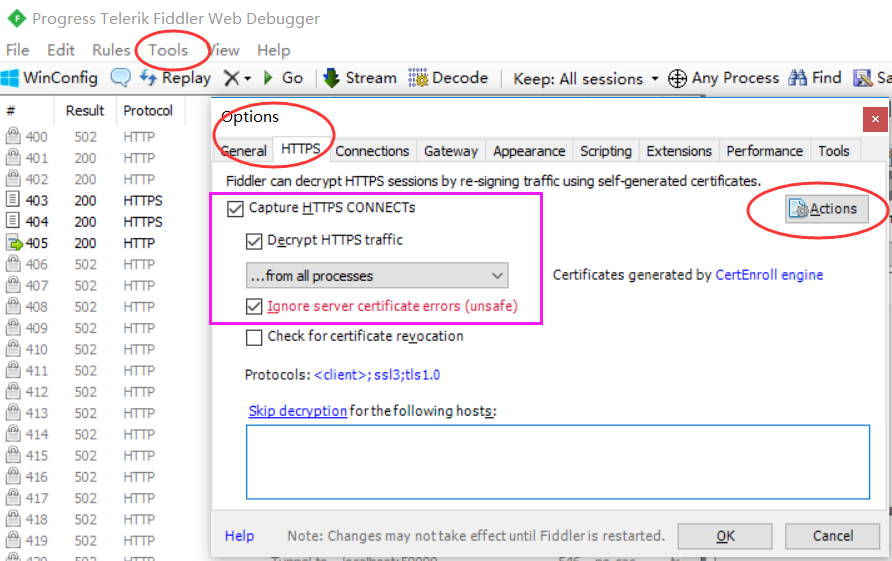892x561 pixels.
Task: Toggle Decode in the toolbar
Action: pyautogui.click(x=448, y=78)
